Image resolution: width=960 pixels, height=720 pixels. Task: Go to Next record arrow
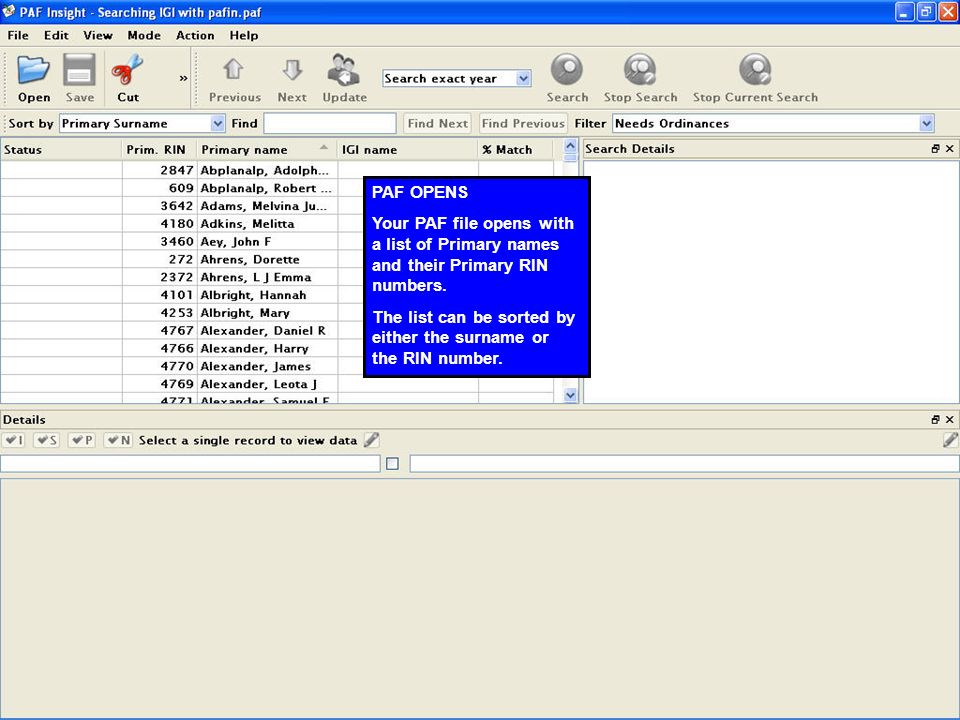click(292, 69)
